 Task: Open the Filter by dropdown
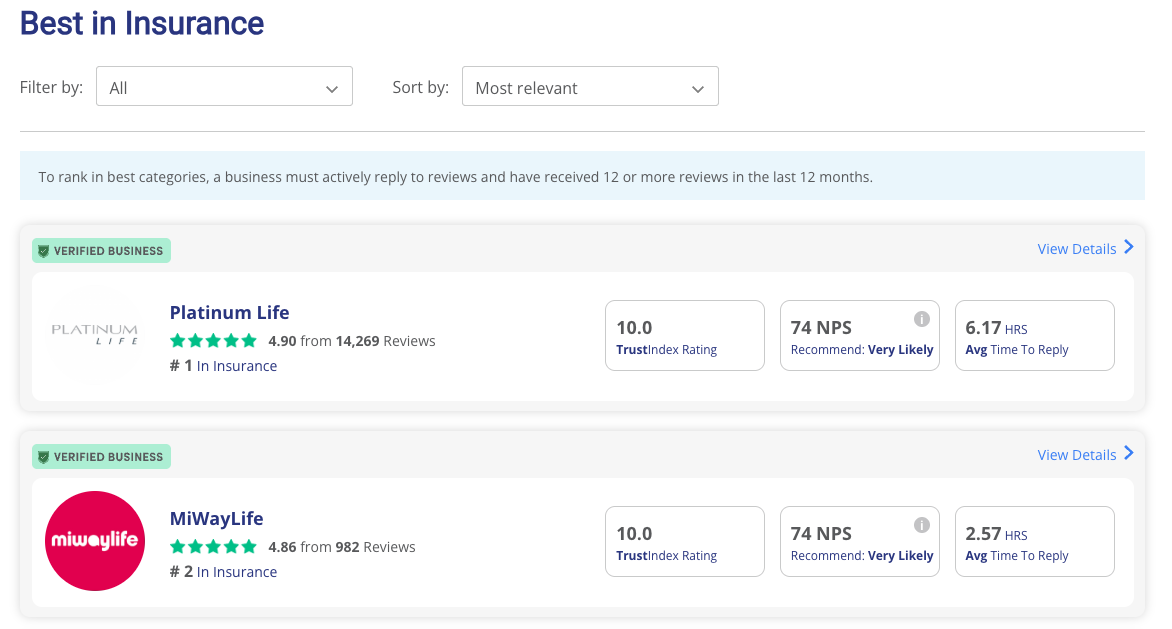(224, 87)
